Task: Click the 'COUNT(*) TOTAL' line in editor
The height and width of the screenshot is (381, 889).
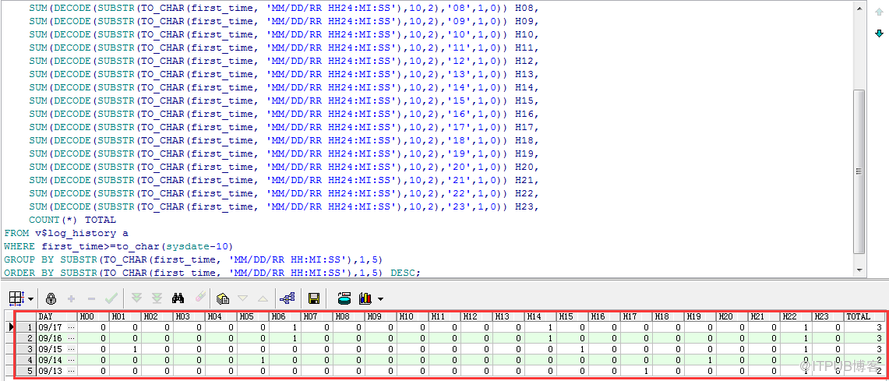Action: [73, 220]
